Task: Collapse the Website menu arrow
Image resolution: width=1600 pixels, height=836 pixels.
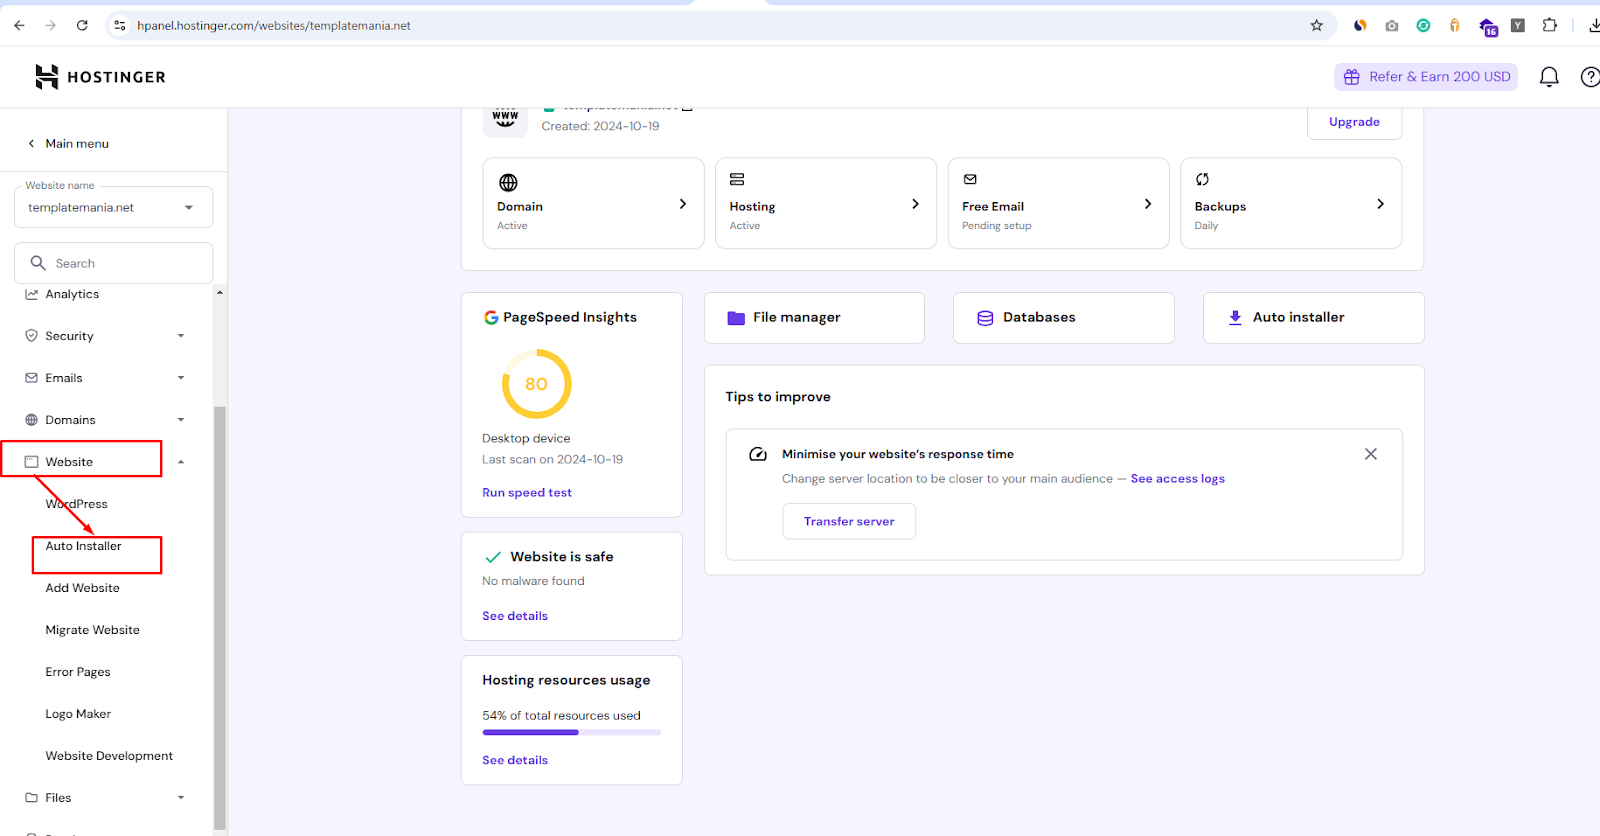Action: [181, 462]
